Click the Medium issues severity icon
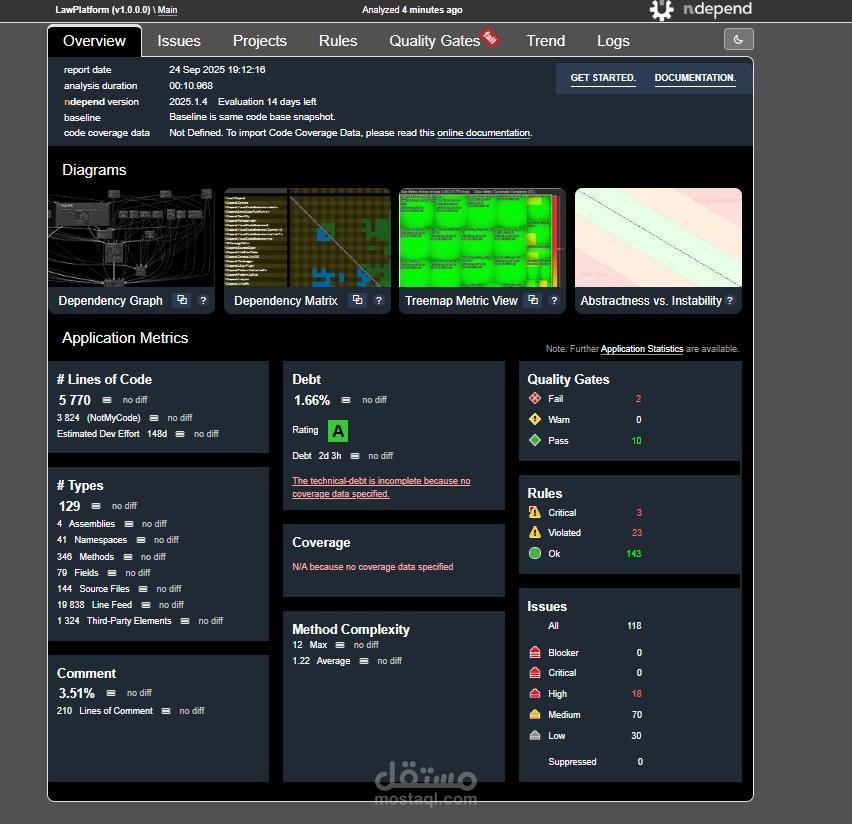The width and height of the screenshot is (852, 824). click(535, 714)
